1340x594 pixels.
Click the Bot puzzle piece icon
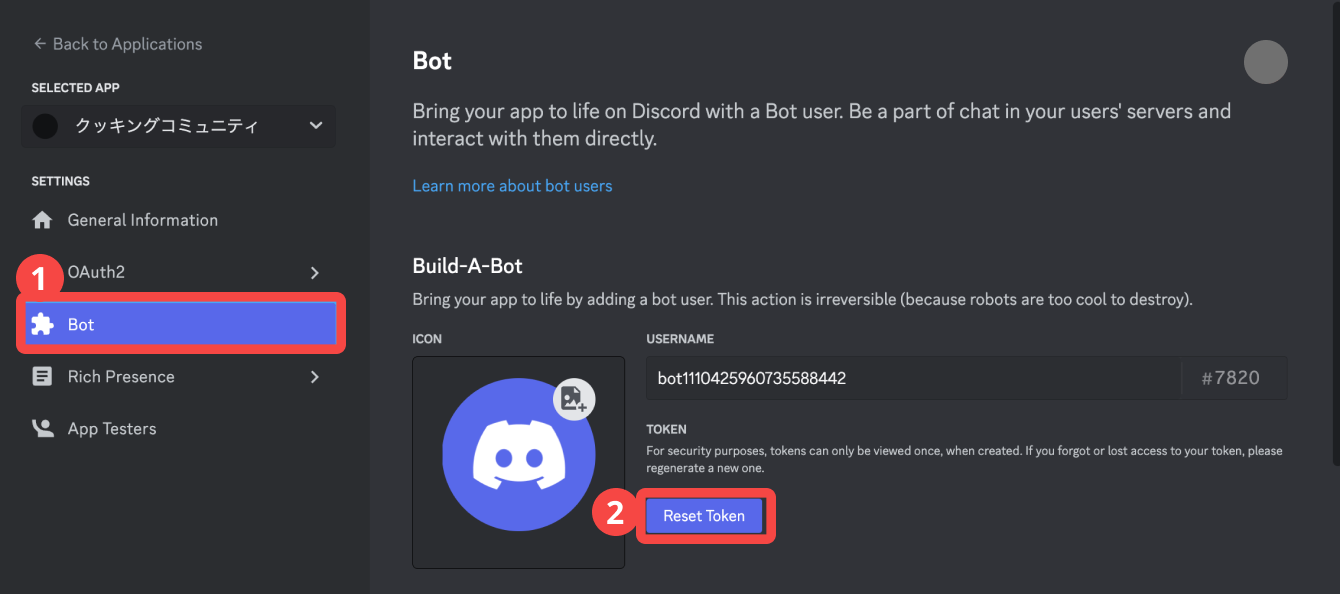click(42, 325)
